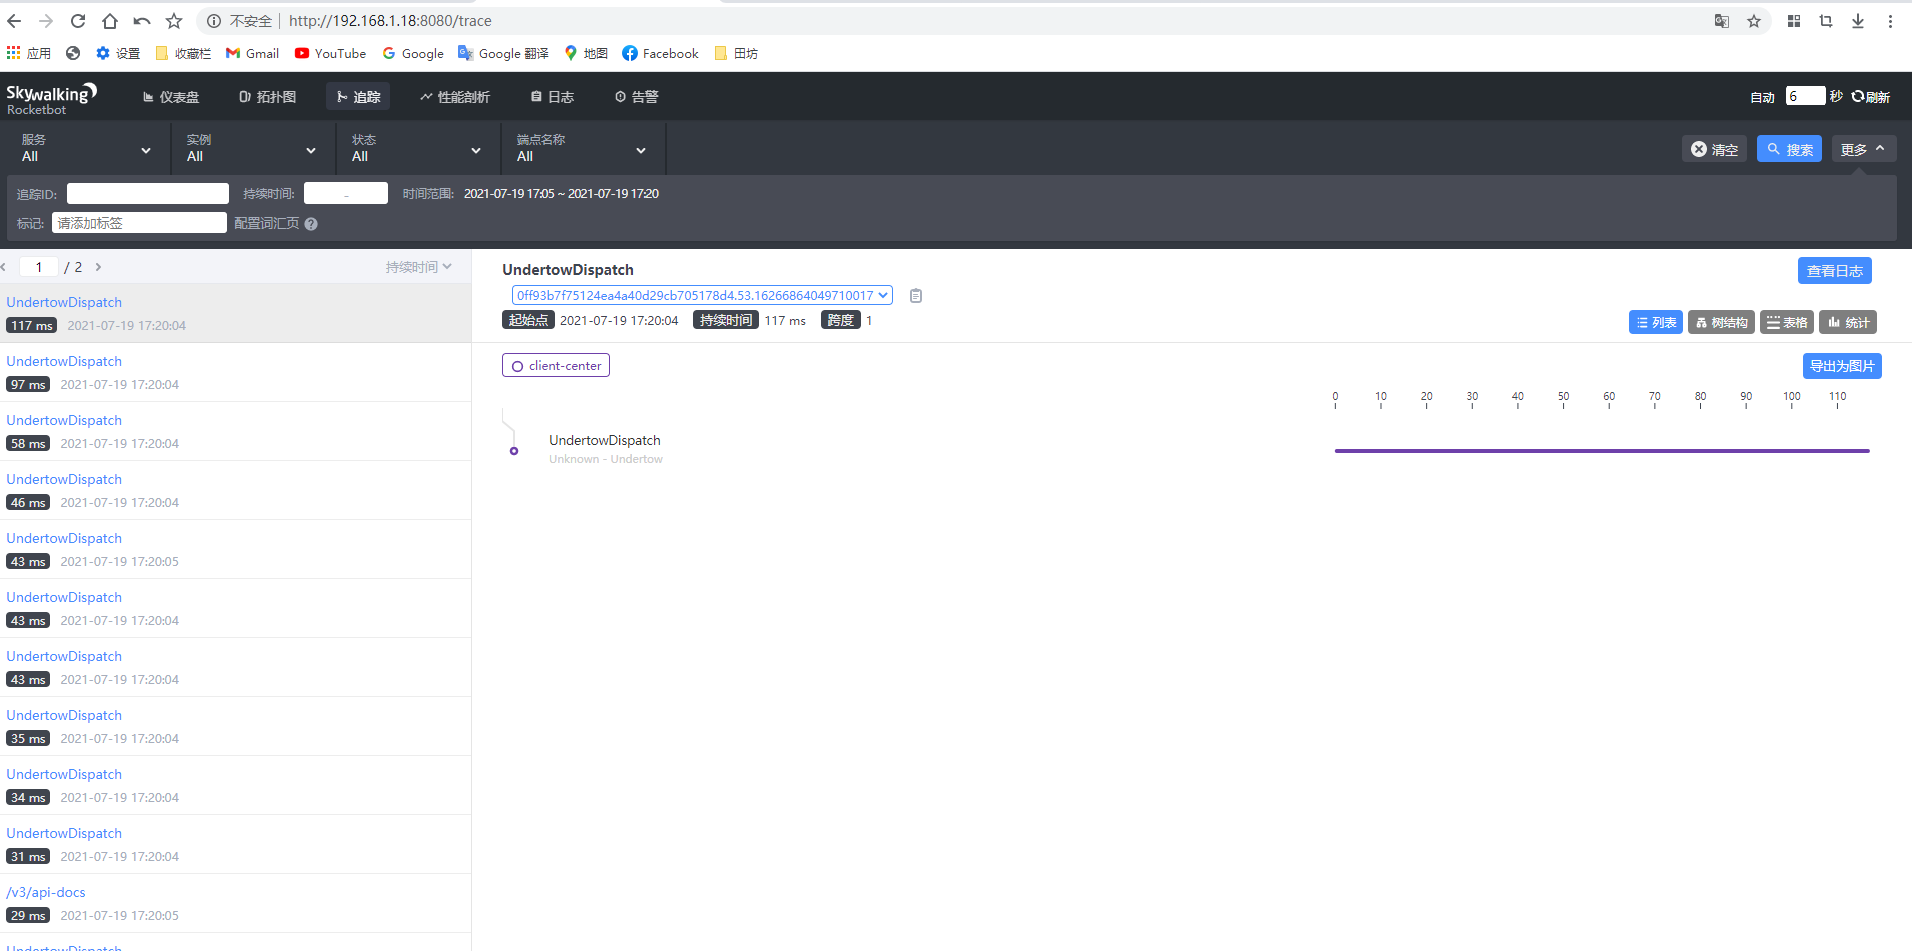Focus the 追踪ID input field
1912x951 pixels.
(148, 194)
